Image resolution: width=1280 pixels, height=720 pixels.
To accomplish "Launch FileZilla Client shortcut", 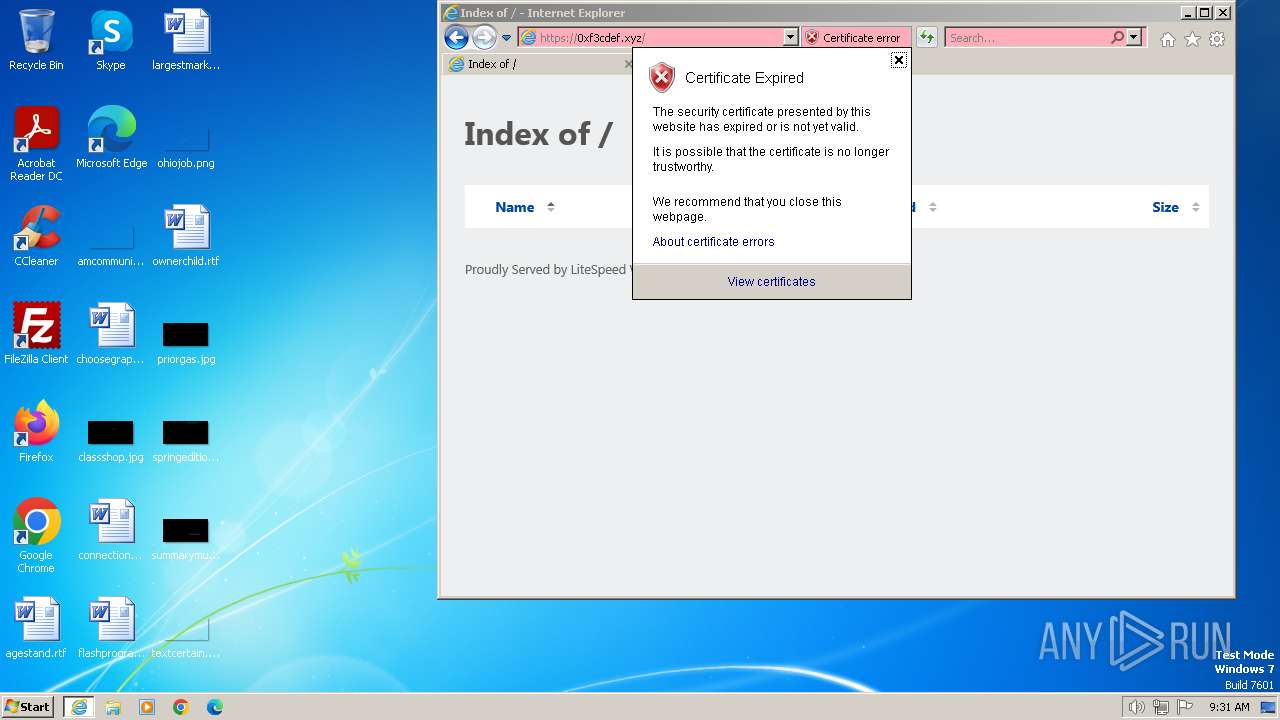I will pyautogui.click(x=36, y=334).
